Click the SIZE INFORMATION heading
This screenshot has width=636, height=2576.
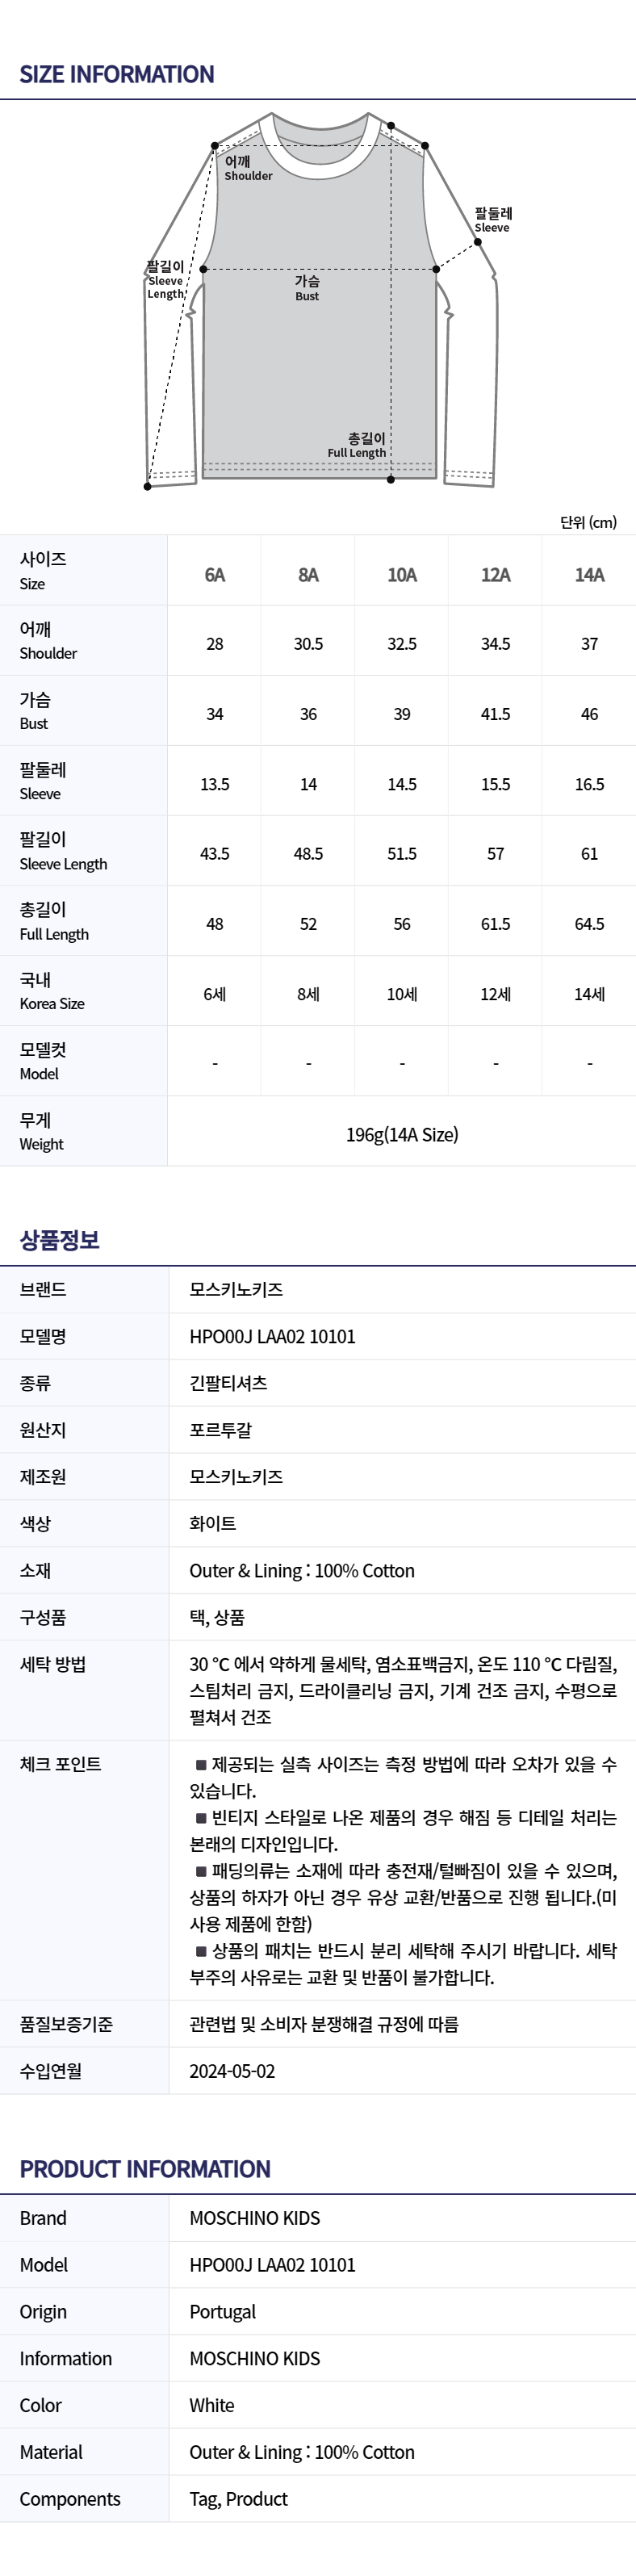click(117, 75)
